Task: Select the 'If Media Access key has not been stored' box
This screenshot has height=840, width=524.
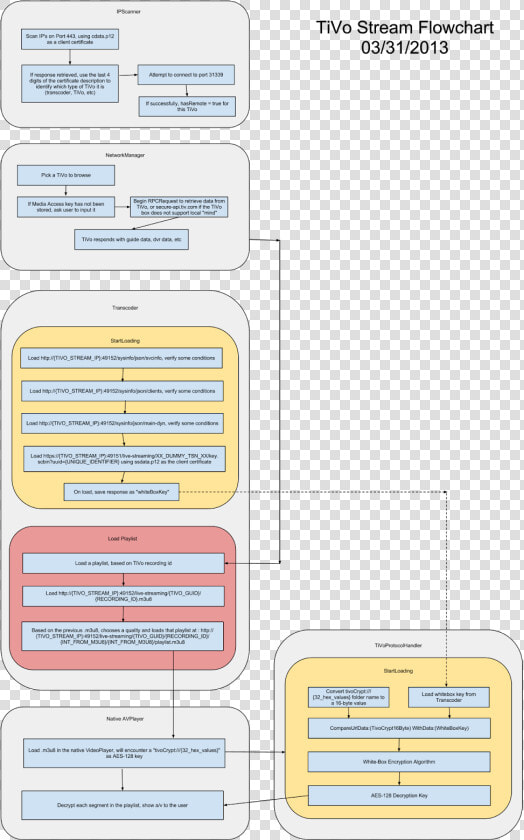Action: pyautogui.click(x=66, y=207)
